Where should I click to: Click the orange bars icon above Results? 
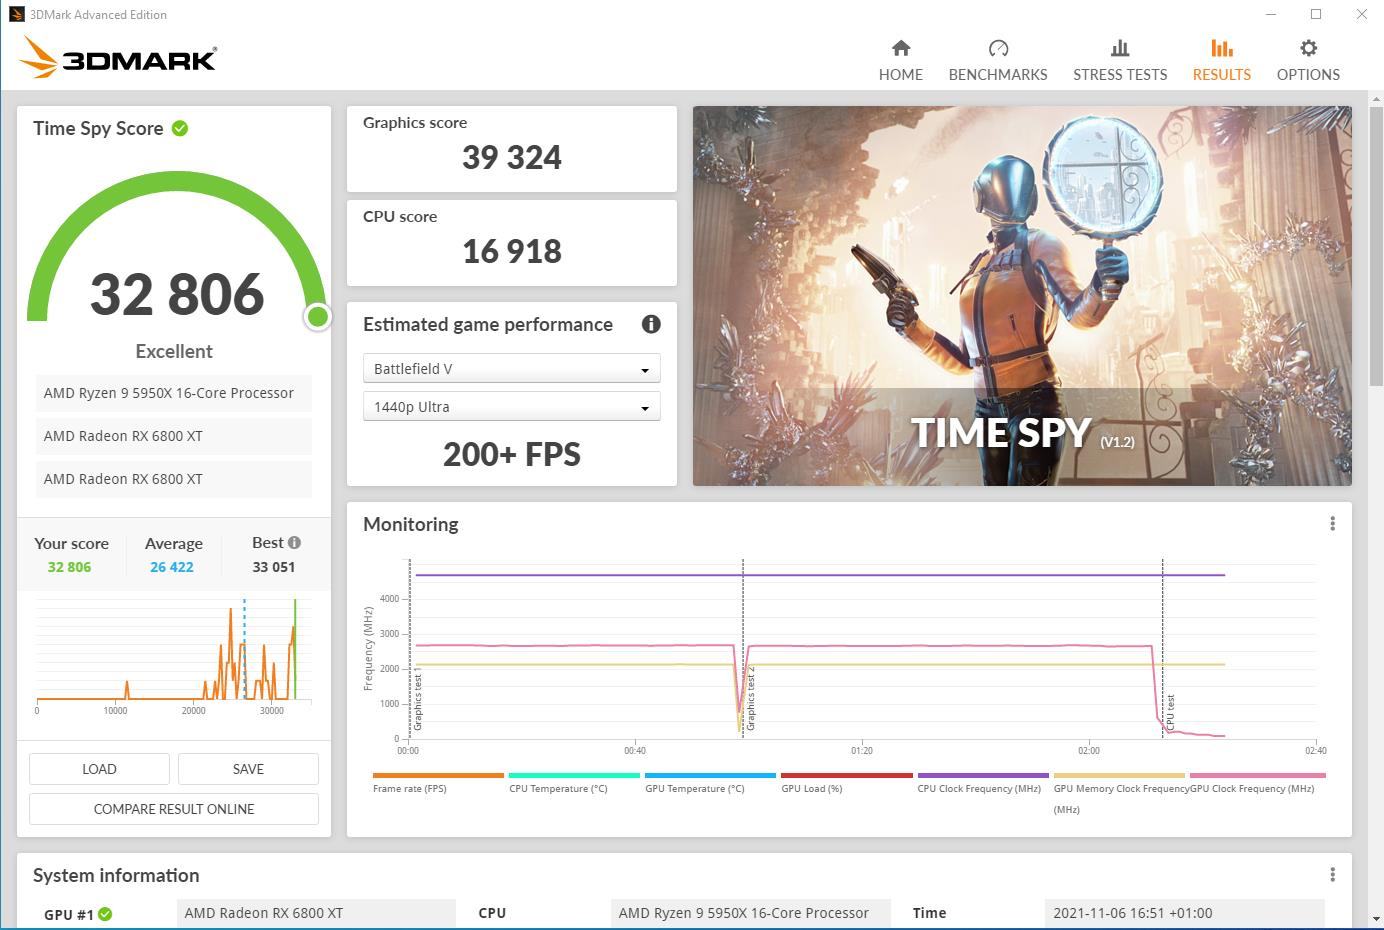(x=1221, y=48)
